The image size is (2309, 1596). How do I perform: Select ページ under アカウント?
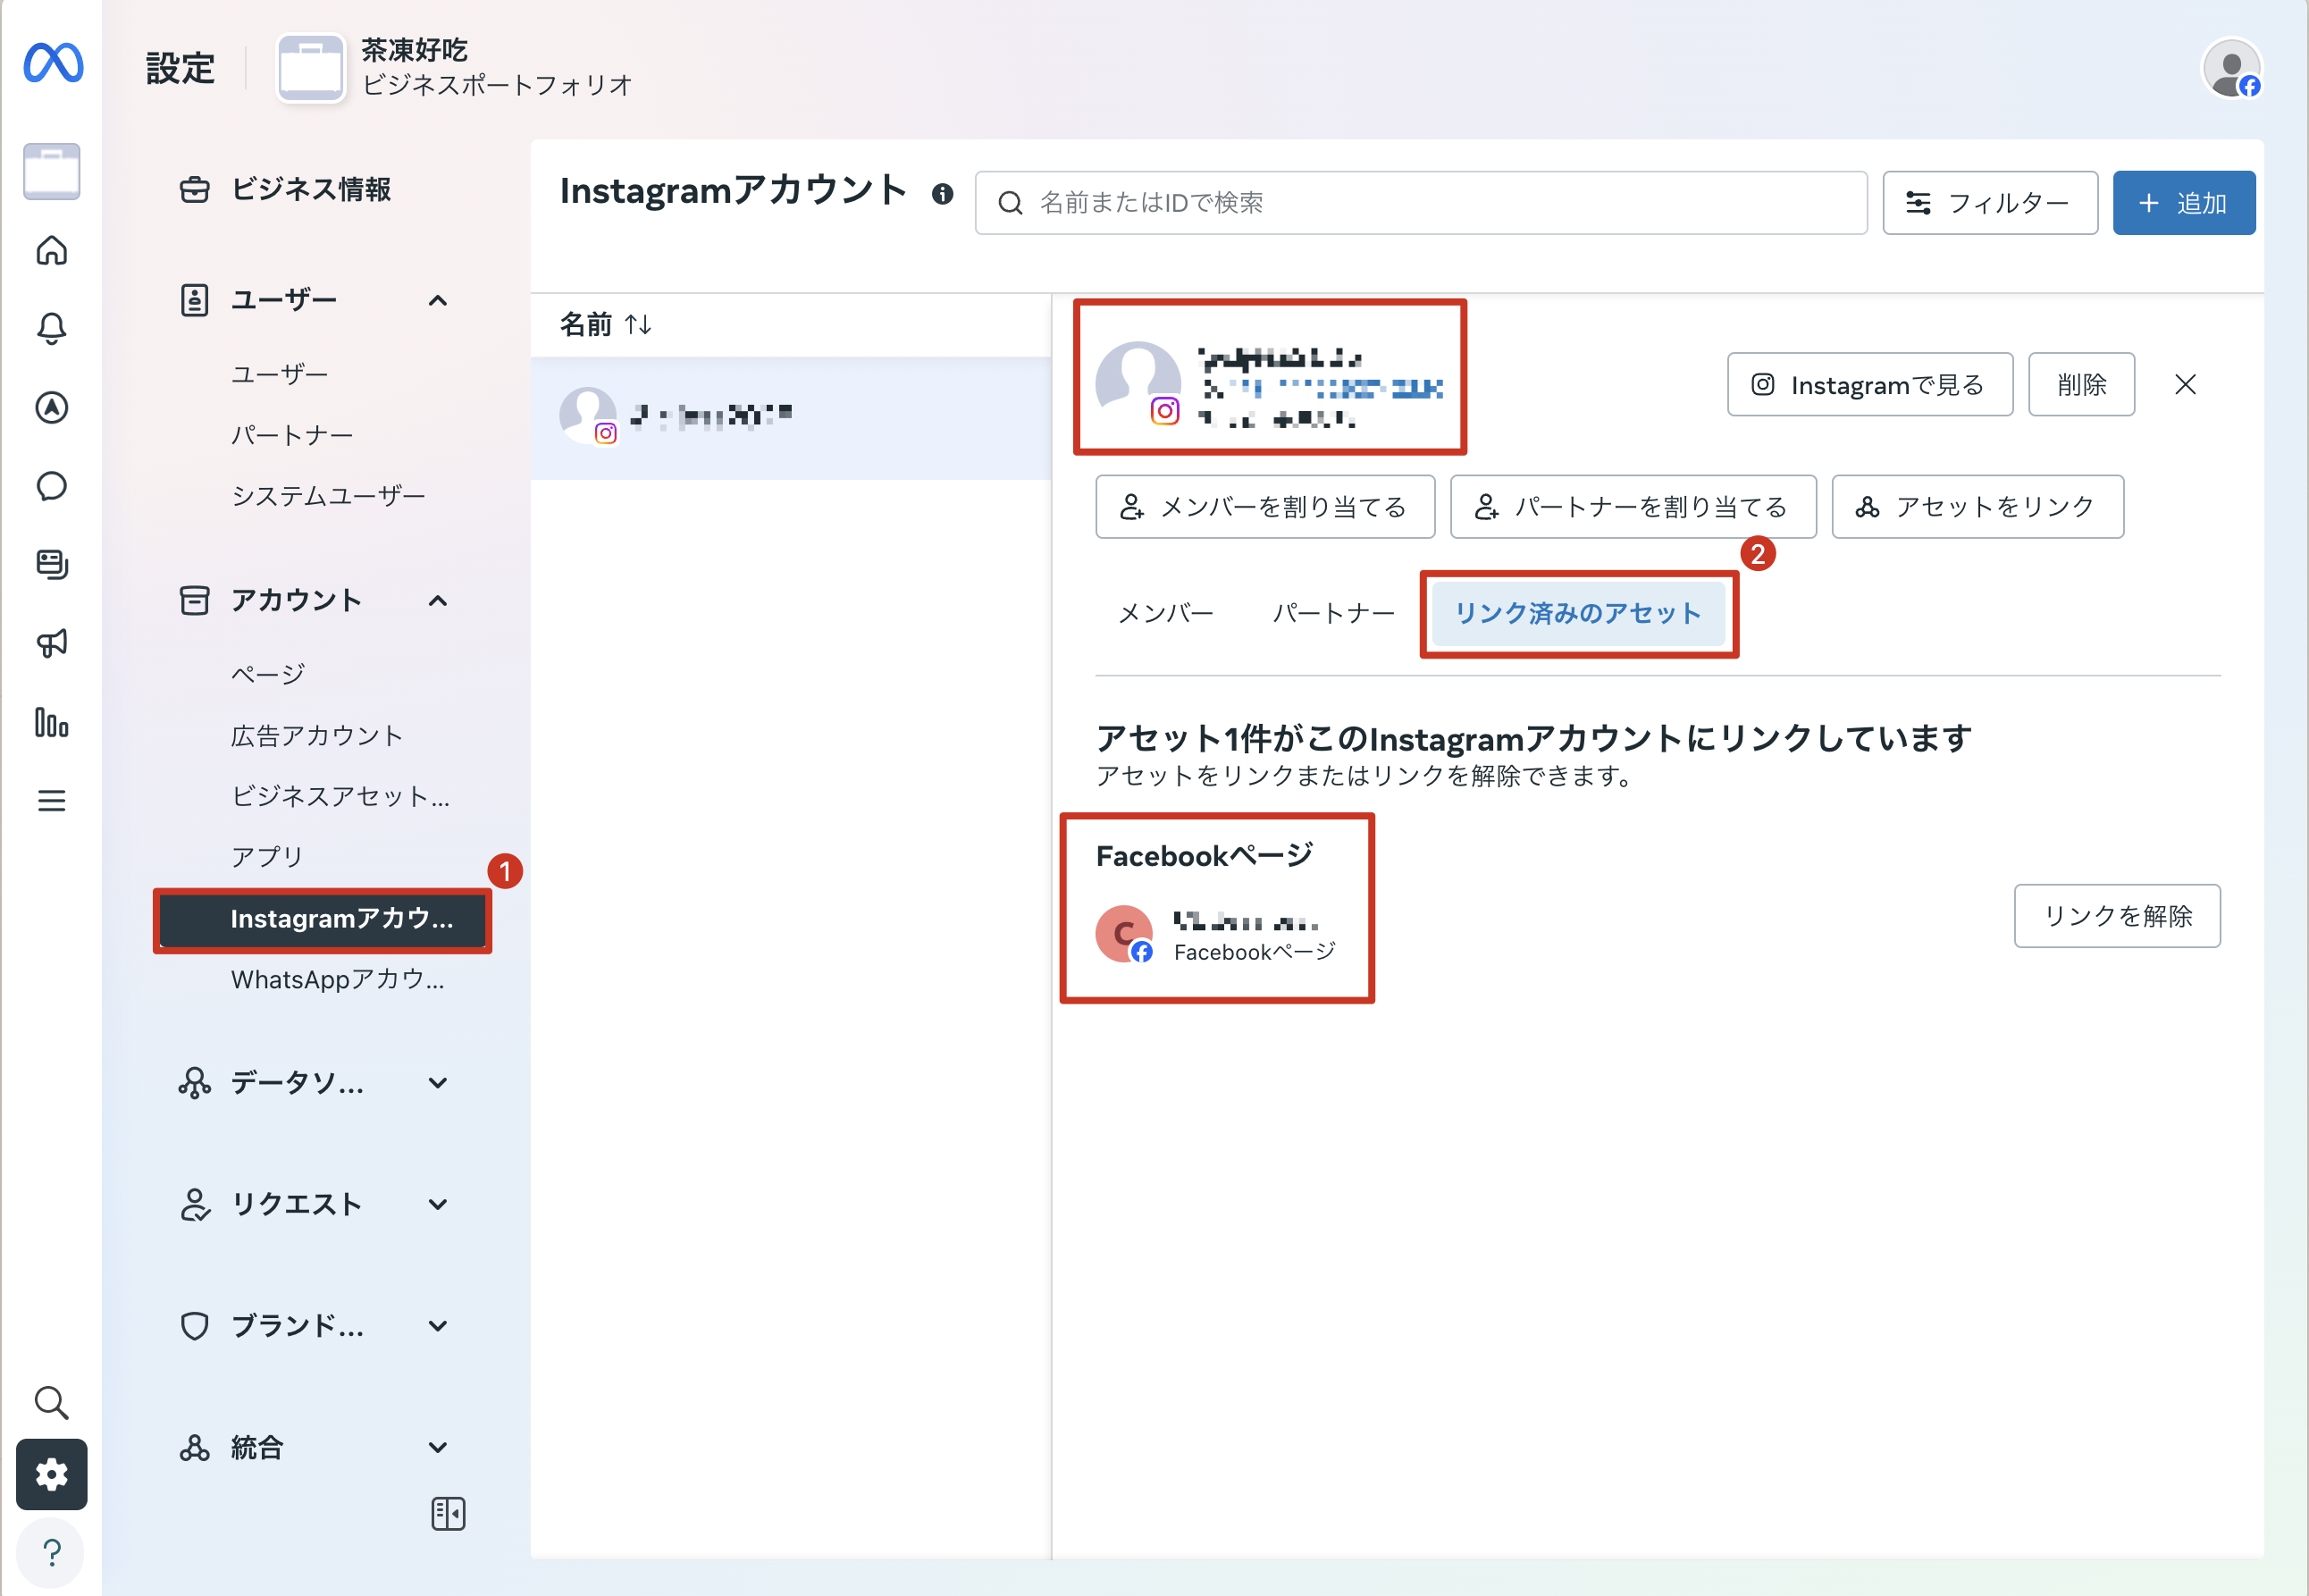tap(268, 675)
